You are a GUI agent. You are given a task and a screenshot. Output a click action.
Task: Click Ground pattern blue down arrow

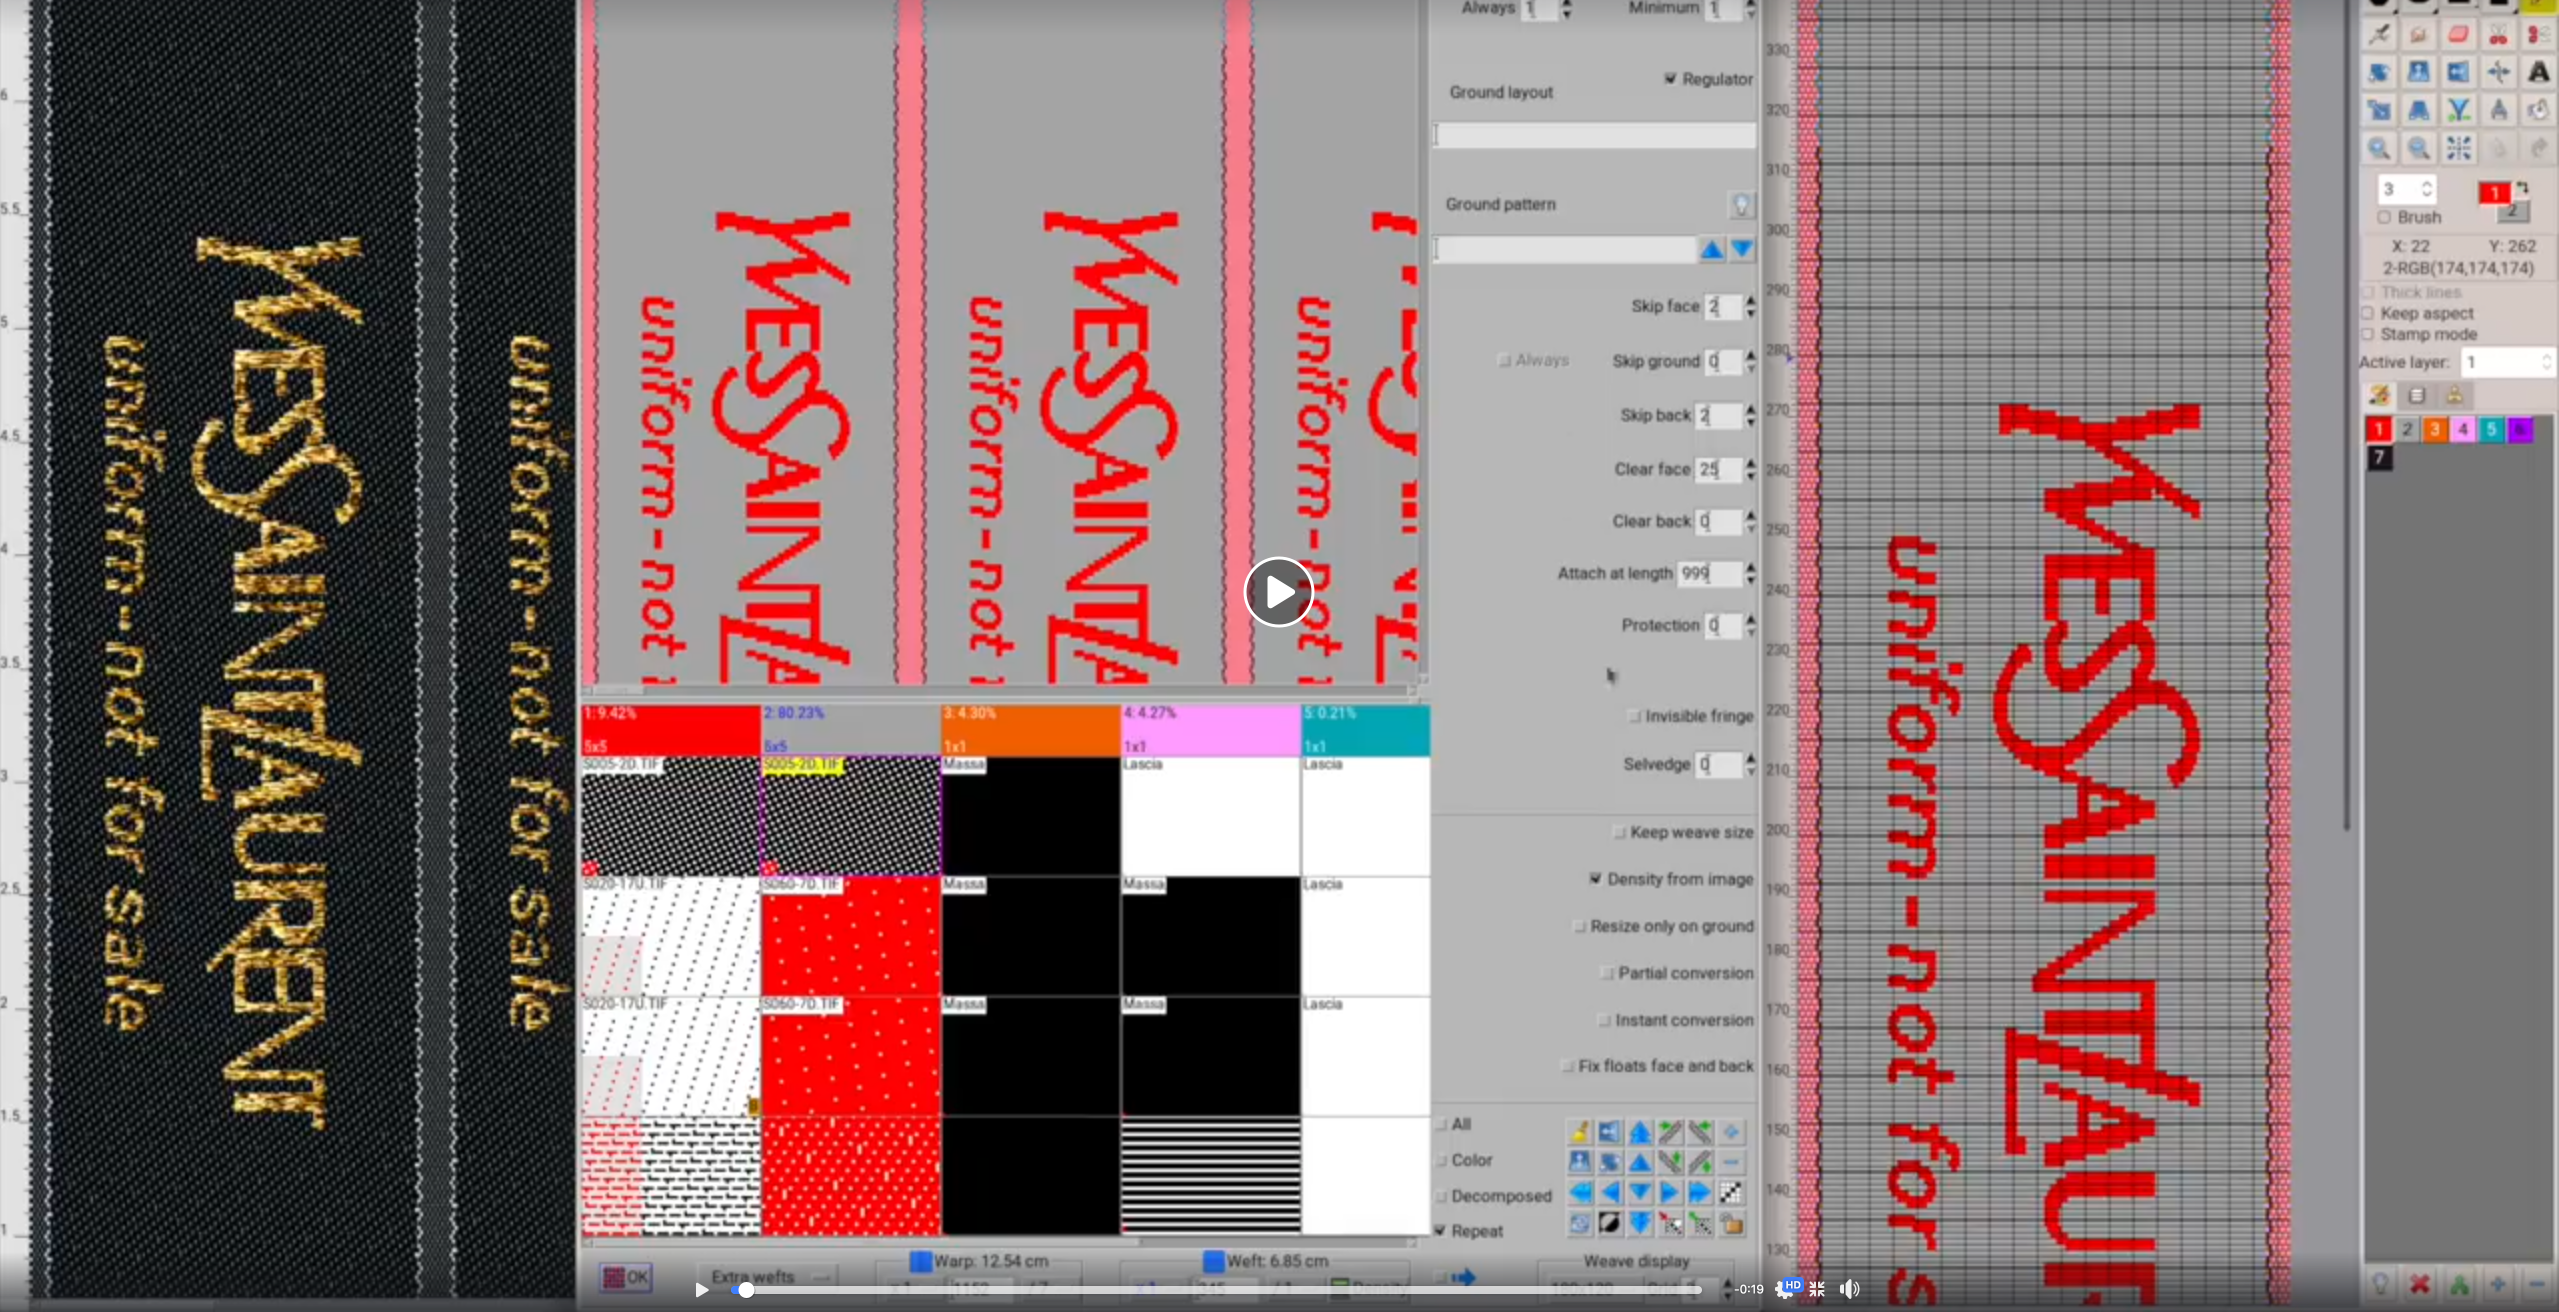1742,249
